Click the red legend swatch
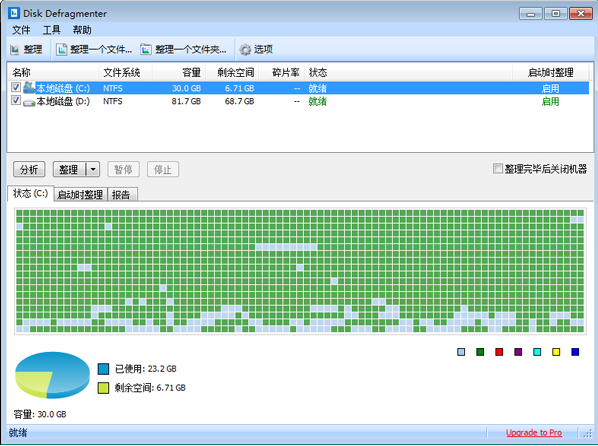598x446 pixels. tap(499, 352)
